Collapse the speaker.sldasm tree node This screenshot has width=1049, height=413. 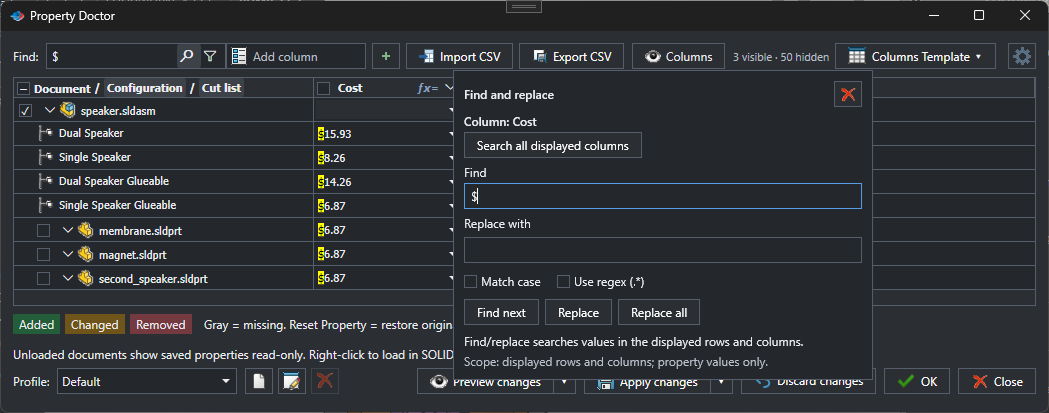point(50,110)
